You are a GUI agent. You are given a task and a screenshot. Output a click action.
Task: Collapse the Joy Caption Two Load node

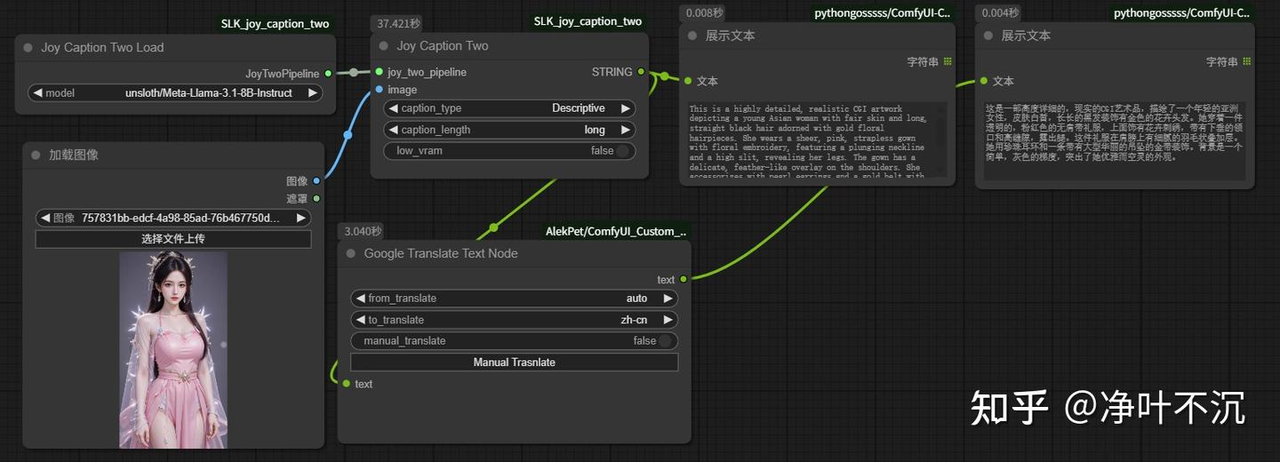click(28, 47)
